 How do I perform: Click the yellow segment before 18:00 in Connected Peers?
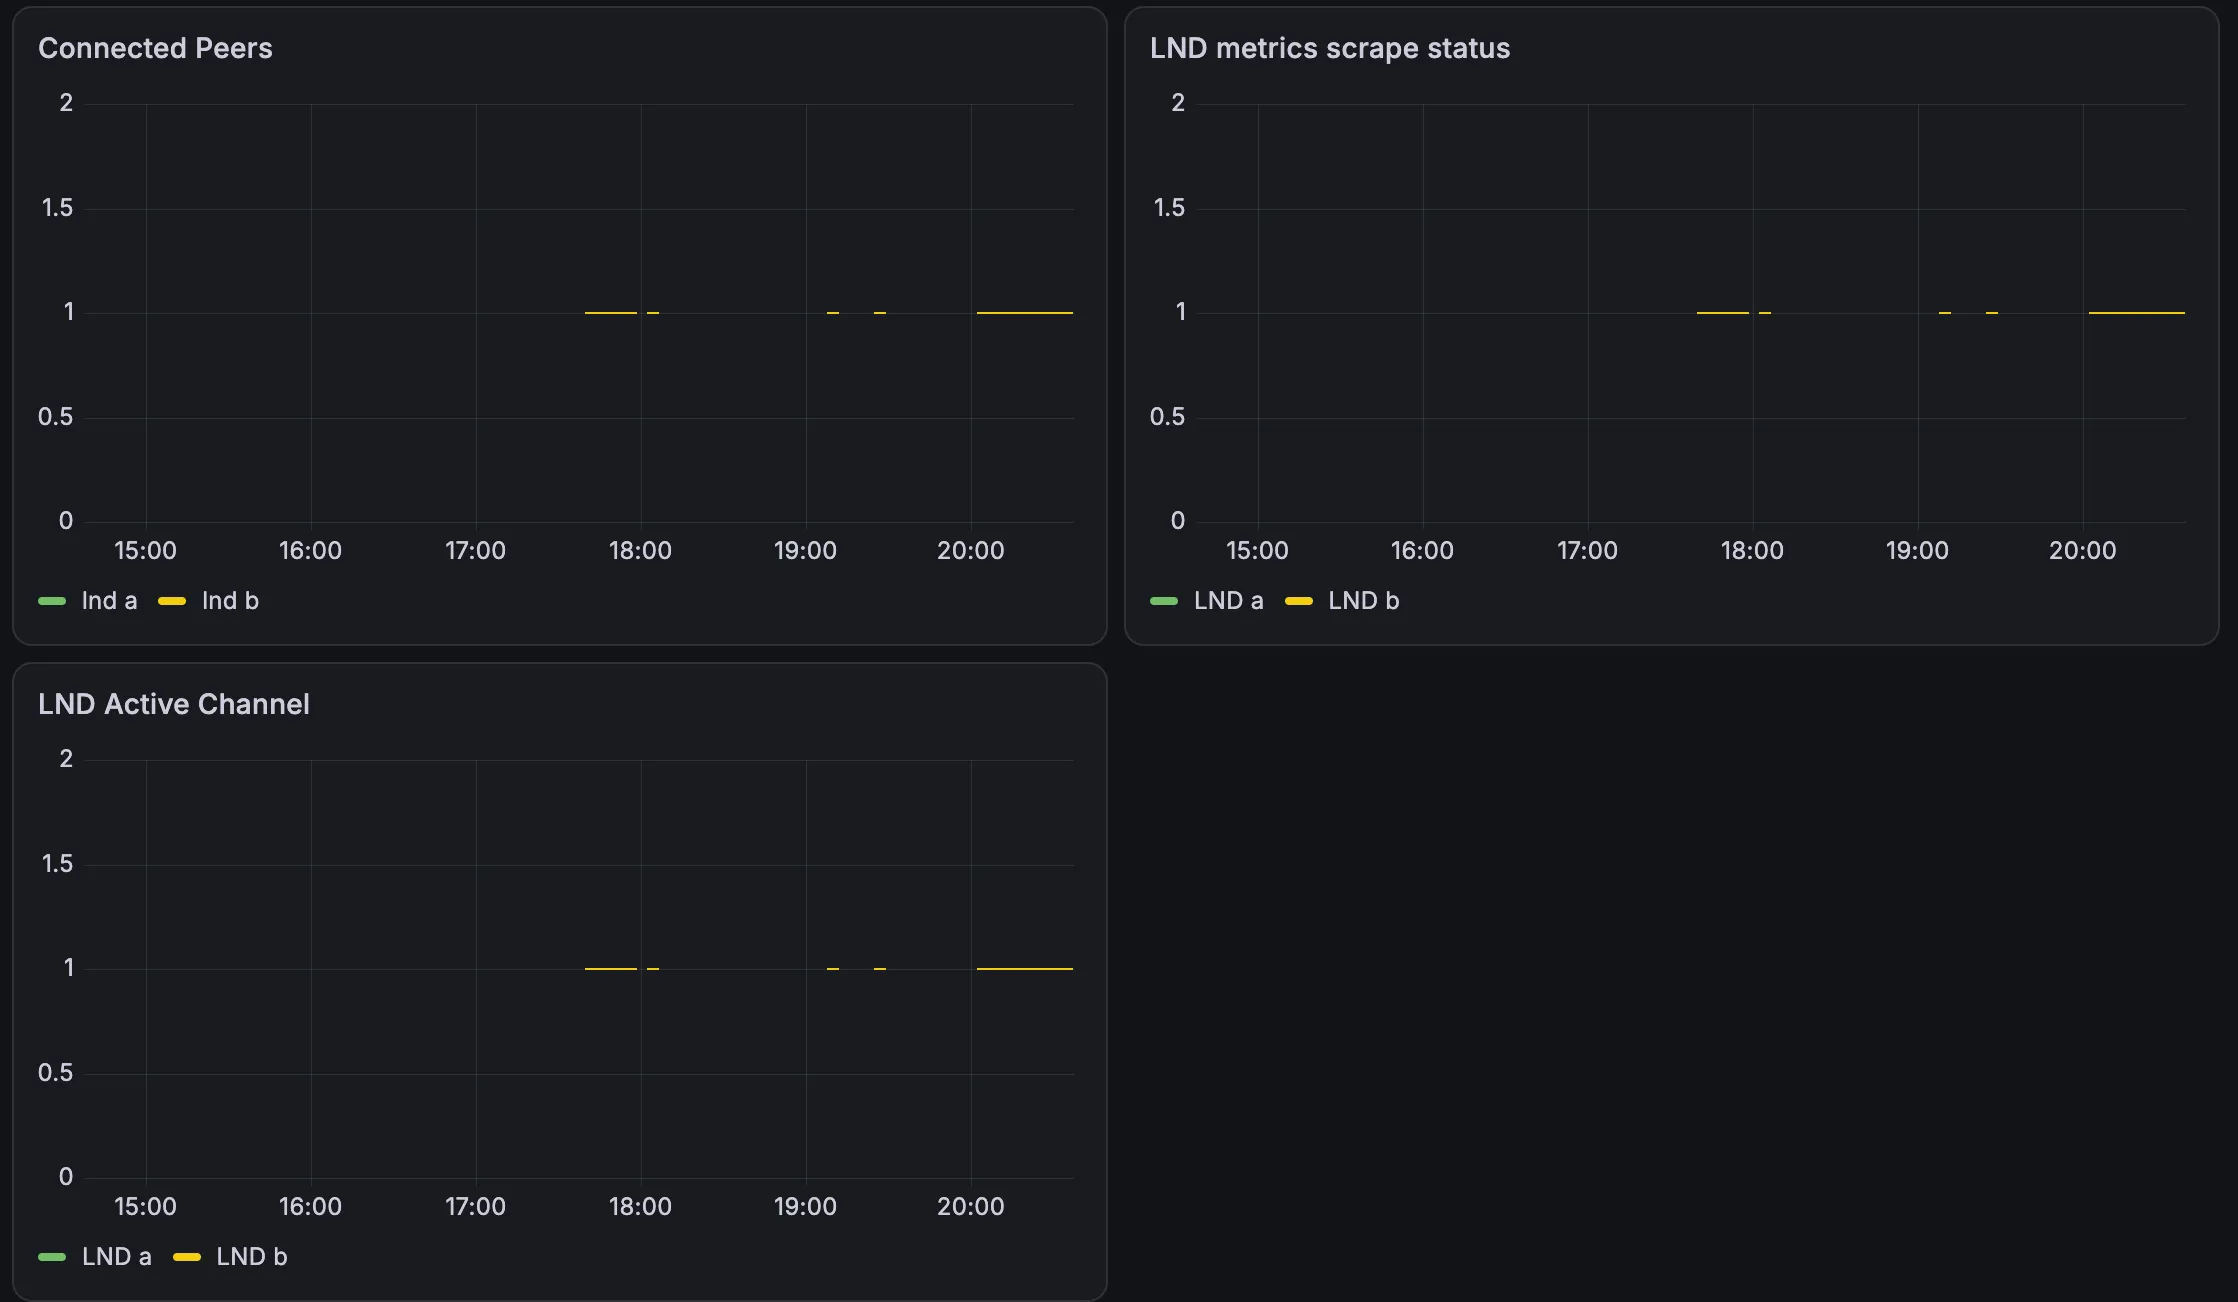point(611,313)
